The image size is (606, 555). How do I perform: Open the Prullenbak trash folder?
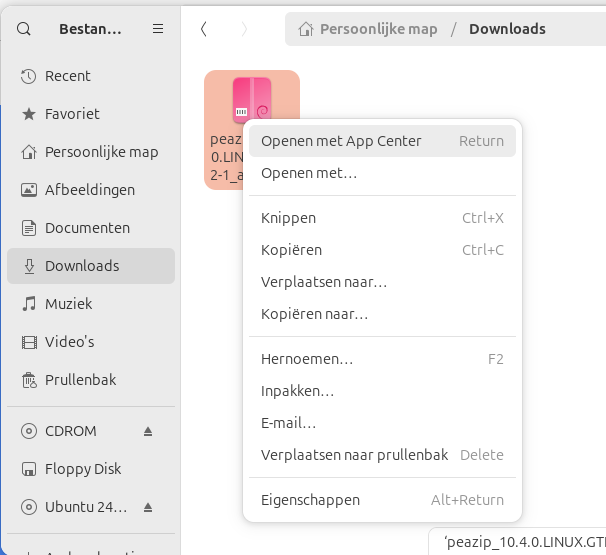click(80, 380)
